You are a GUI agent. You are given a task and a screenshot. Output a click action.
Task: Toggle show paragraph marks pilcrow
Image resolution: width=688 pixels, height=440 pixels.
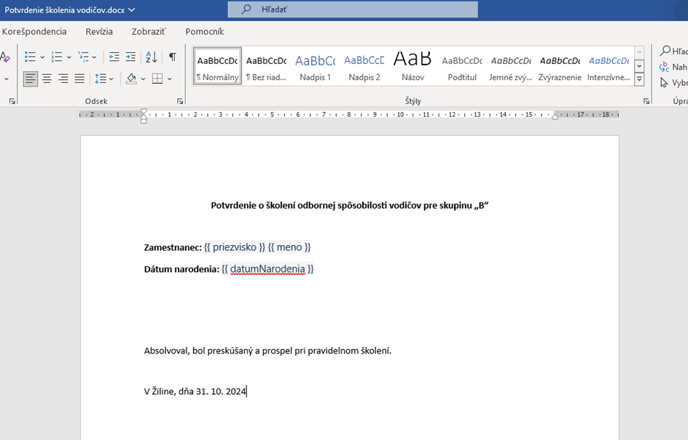pyautogui.click(x=172, y=57)
